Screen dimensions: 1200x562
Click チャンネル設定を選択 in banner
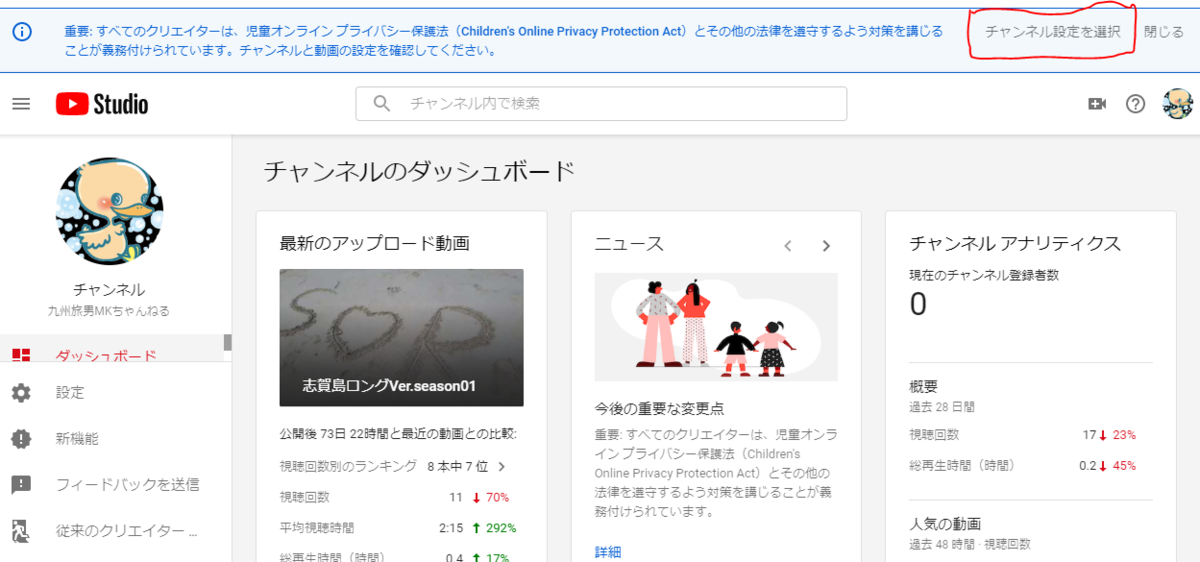[x=1052, y=32]
